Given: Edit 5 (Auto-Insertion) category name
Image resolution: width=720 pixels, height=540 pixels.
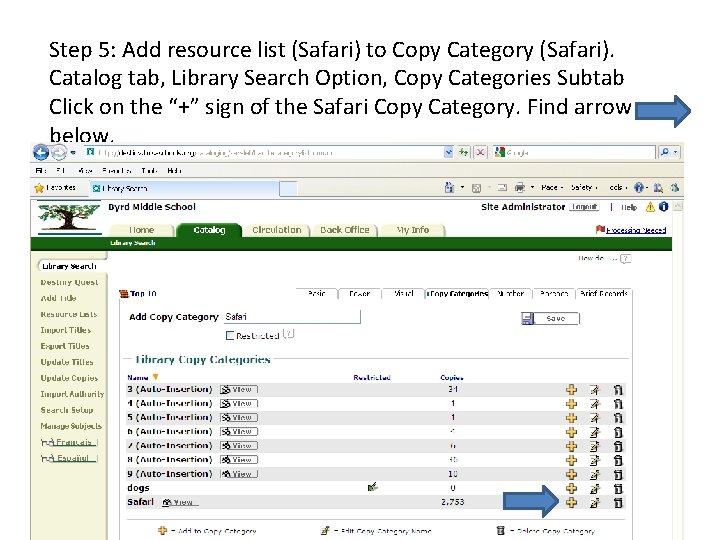Looking at the screenshot, I should 595,418.
